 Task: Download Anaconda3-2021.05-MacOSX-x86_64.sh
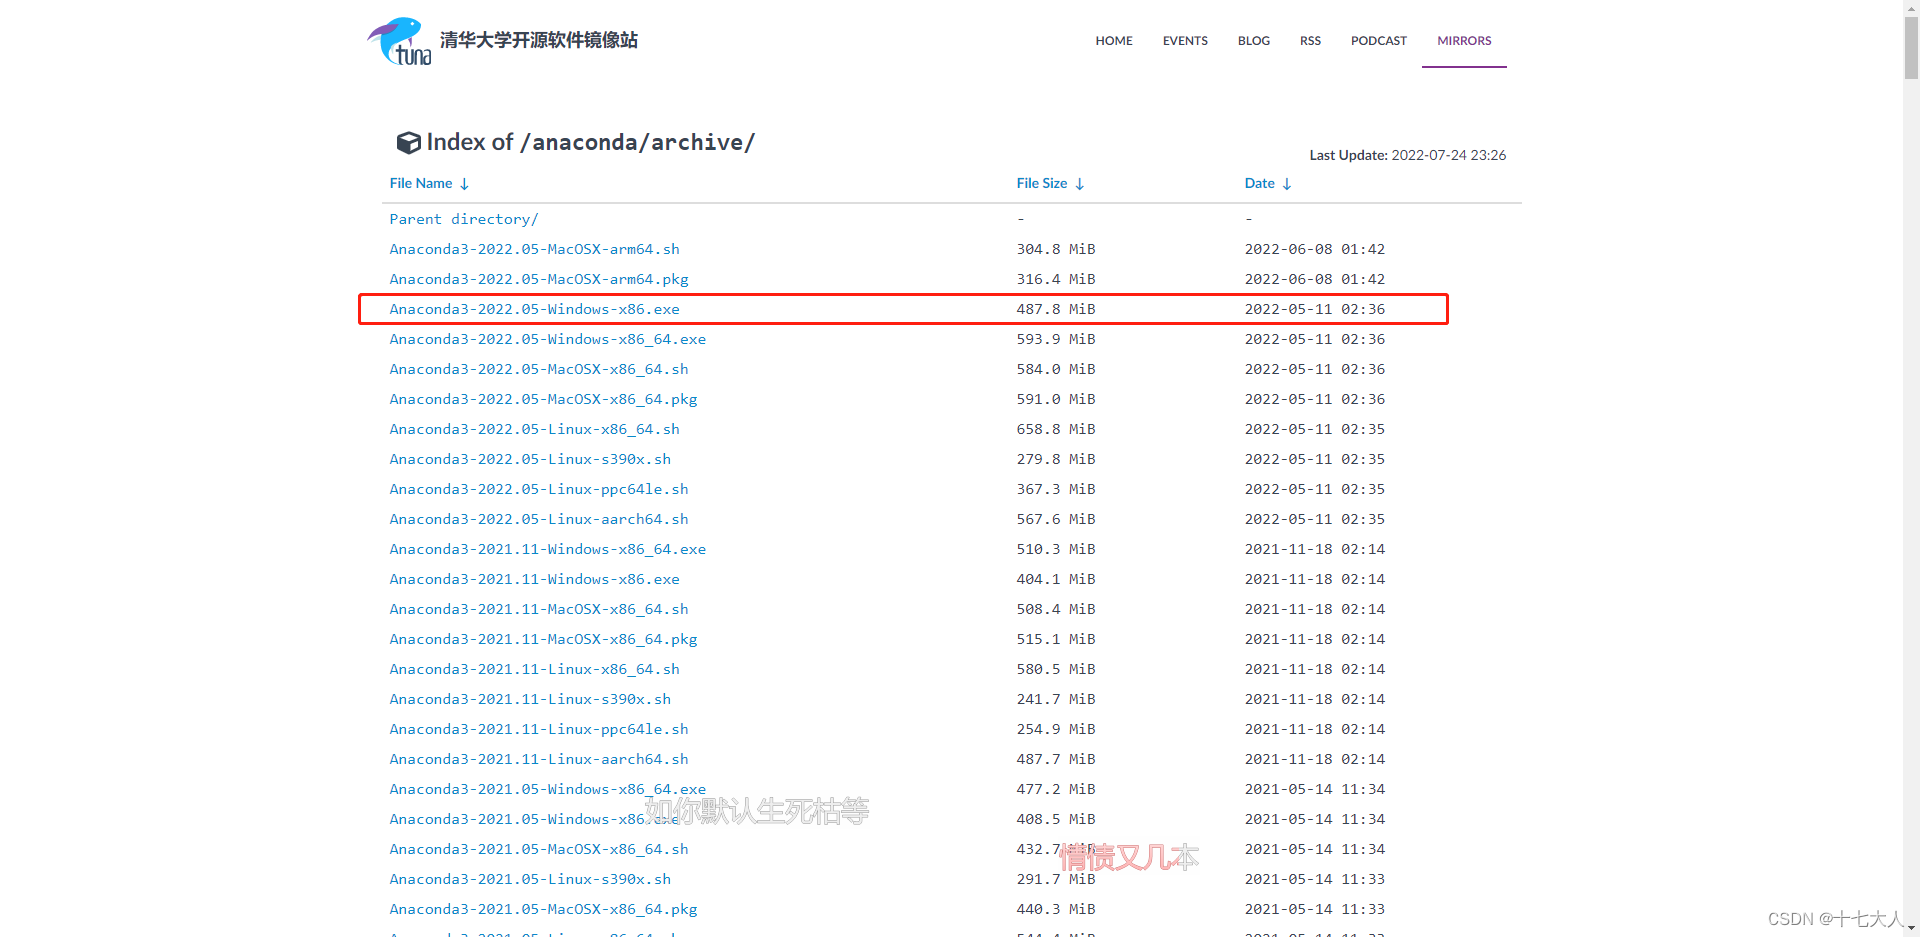pos(539,849)
